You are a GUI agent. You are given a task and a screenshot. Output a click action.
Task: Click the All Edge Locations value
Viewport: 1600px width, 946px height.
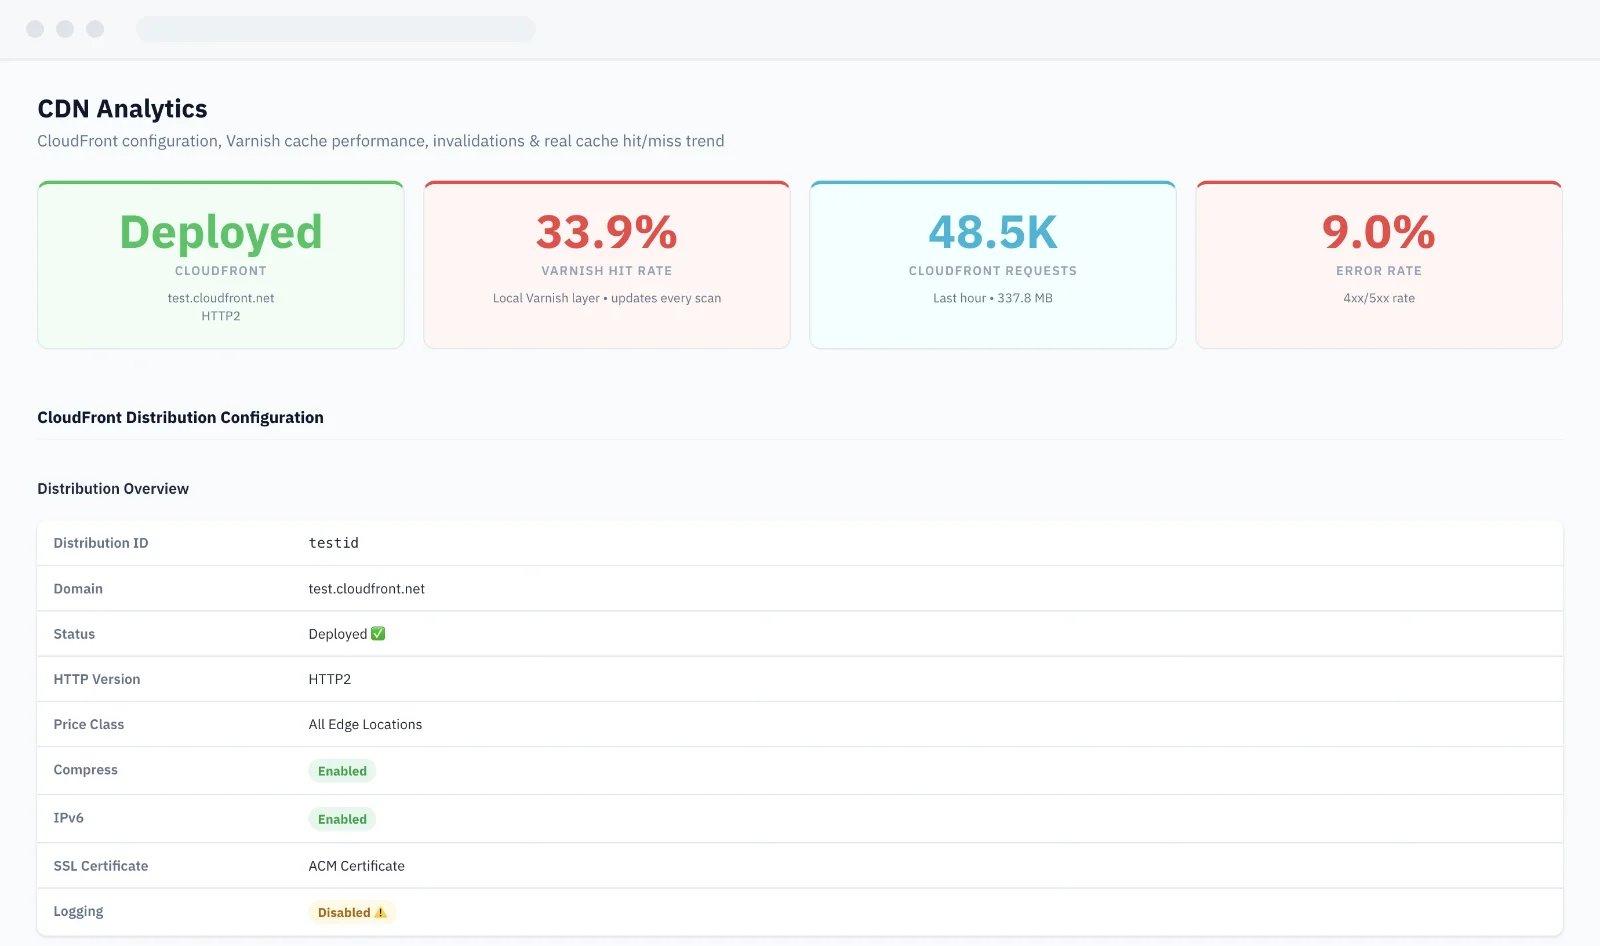tap(365, 724)
